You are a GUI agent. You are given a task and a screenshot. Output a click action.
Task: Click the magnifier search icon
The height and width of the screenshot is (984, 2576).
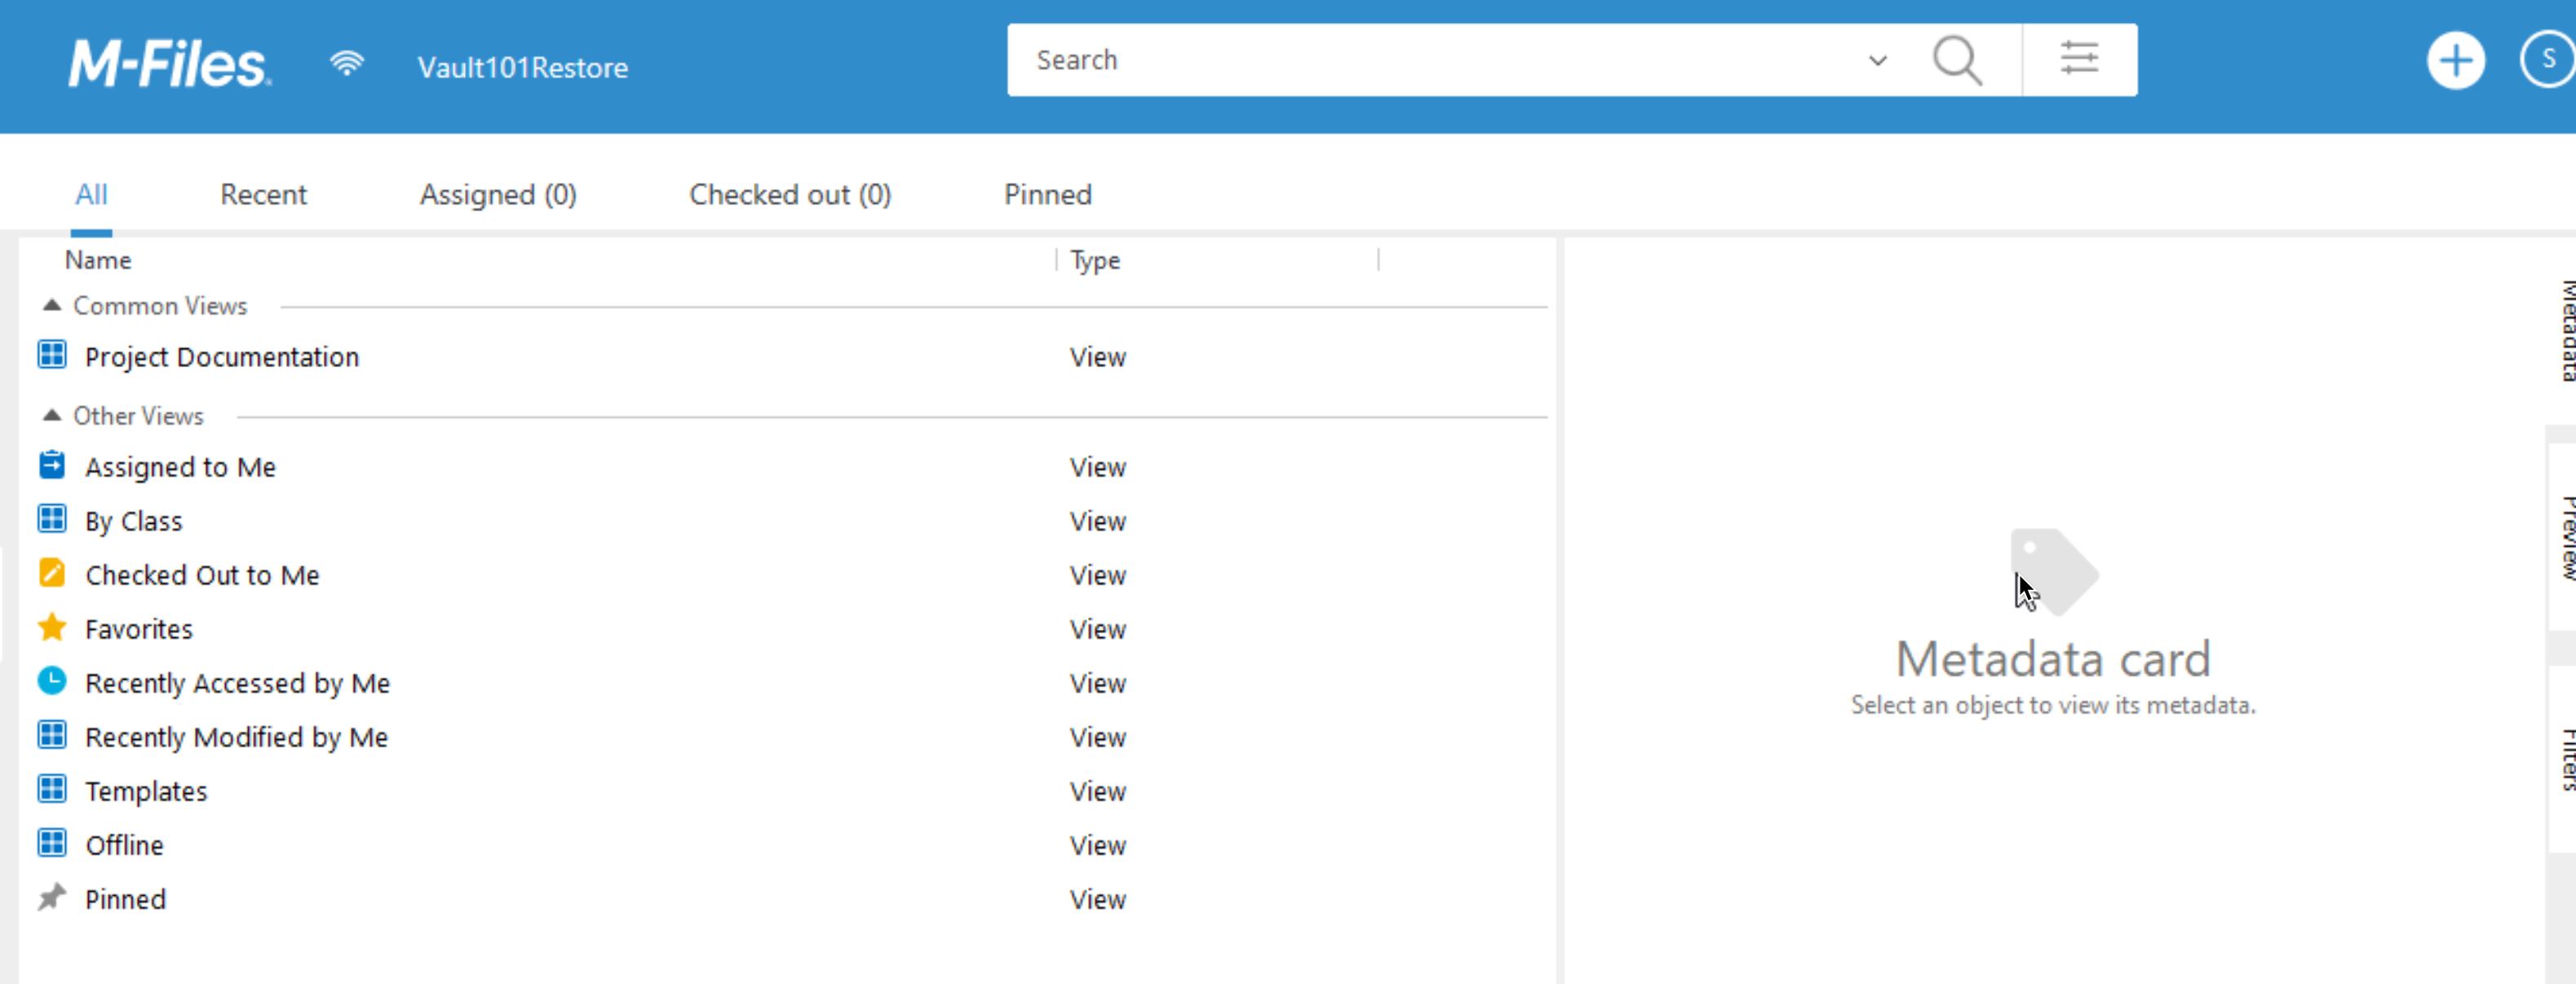click(x=1957, y=61)
